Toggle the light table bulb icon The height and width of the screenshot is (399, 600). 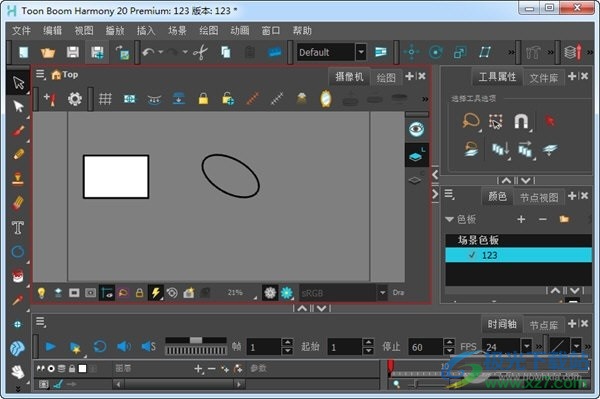coord(41,293)
